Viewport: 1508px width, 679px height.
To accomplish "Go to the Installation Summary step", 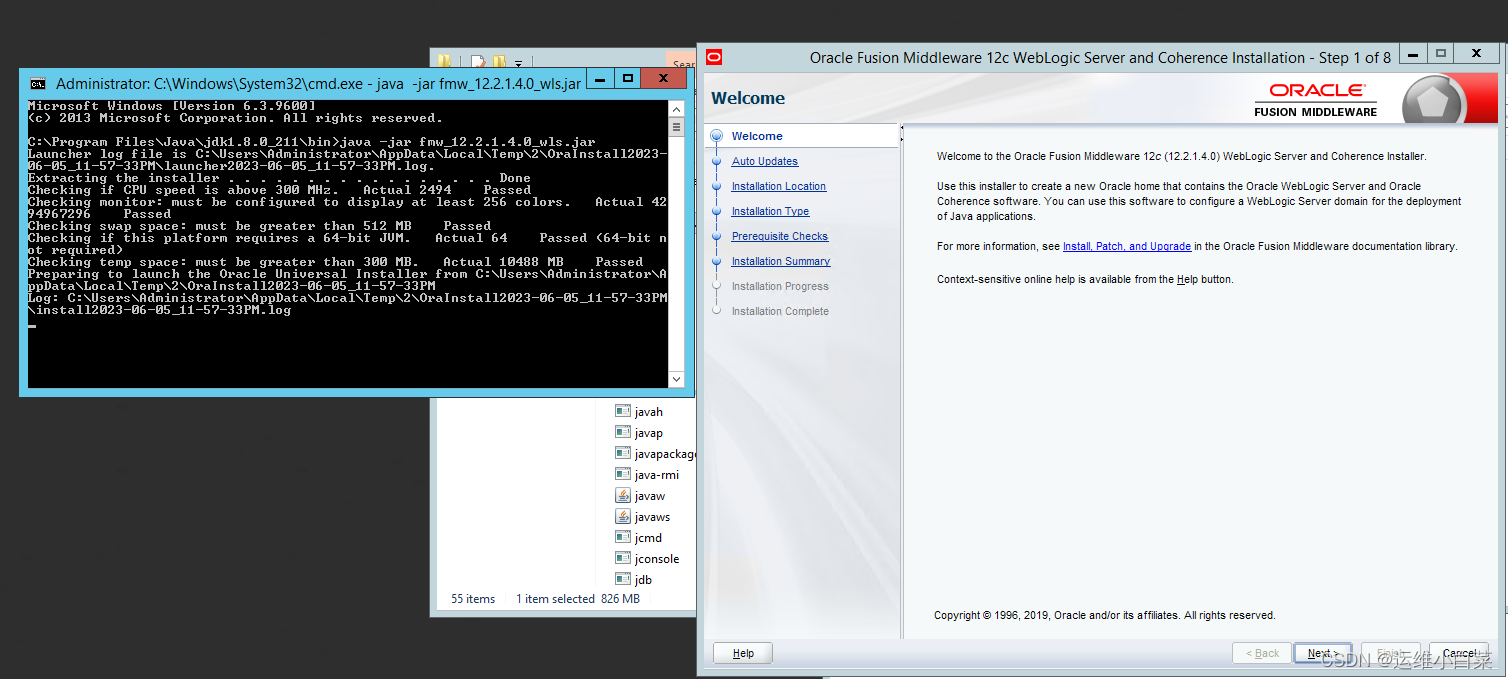I will coord(780,261).
